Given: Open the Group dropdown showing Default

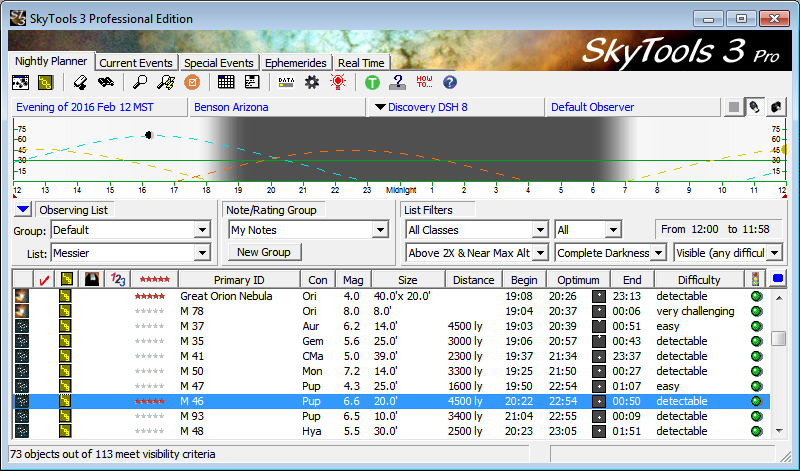Looking at the screenshot, I should pos(202,230).
